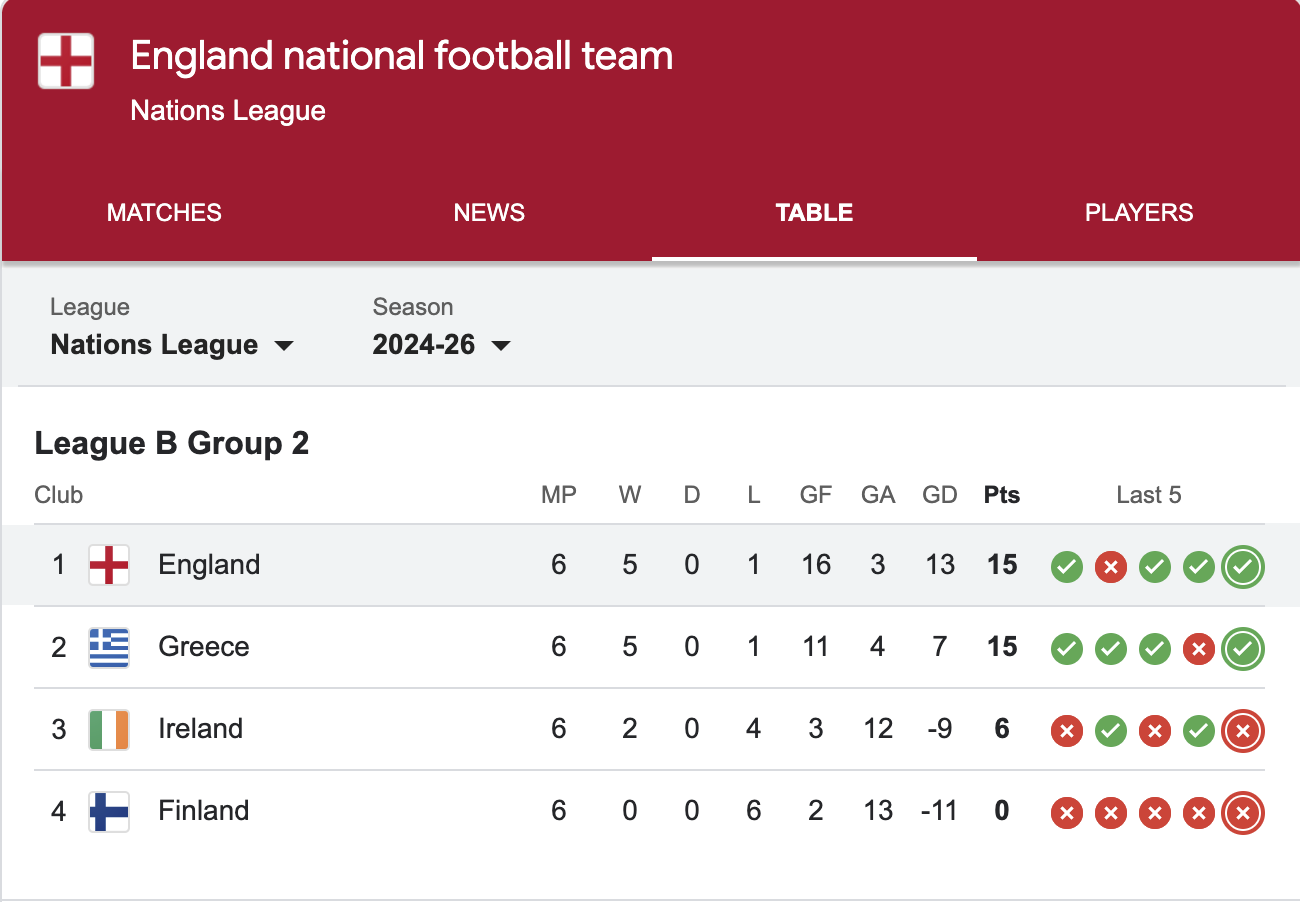Click the red loss icon in Greece's Last 5

pos(1198,649)
